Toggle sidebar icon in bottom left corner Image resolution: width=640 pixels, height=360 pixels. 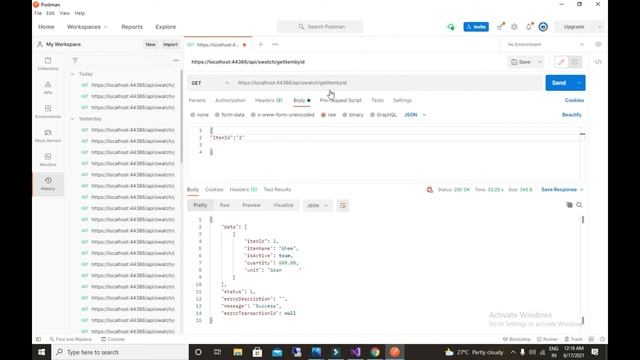pyautogui.click(x=38, y=339)
